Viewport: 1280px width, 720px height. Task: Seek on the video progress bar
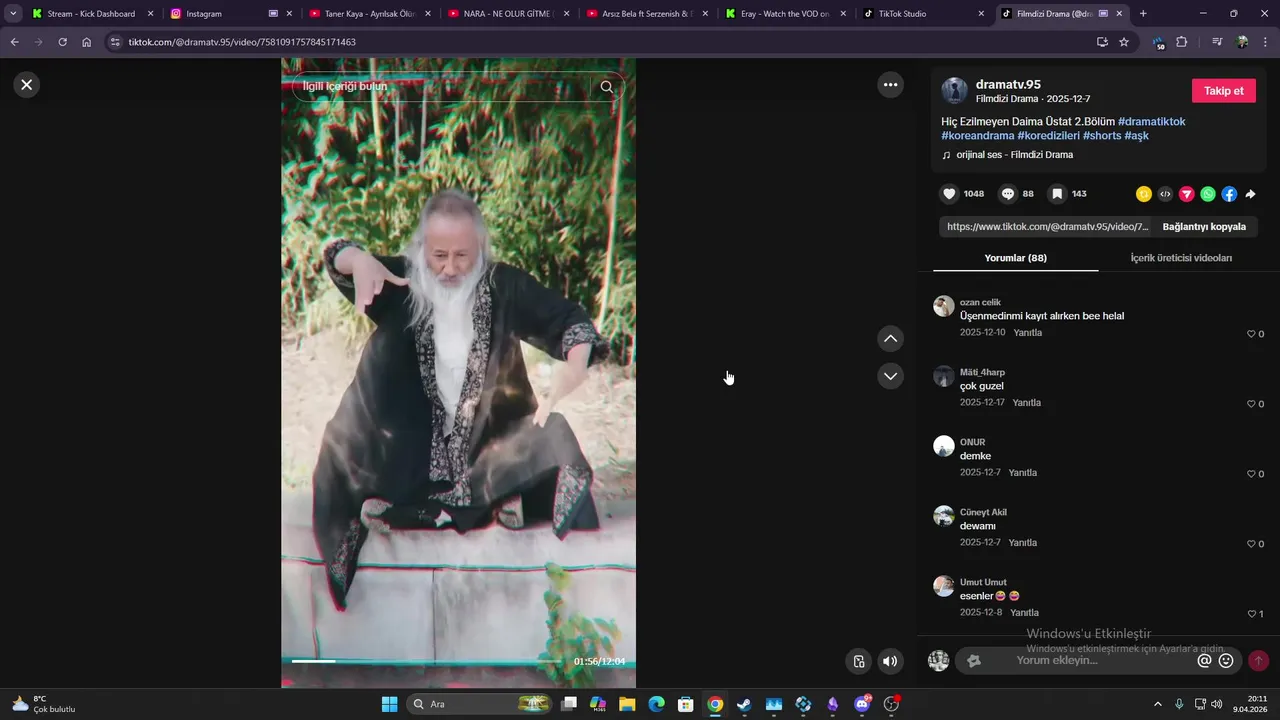pos(427,662)
